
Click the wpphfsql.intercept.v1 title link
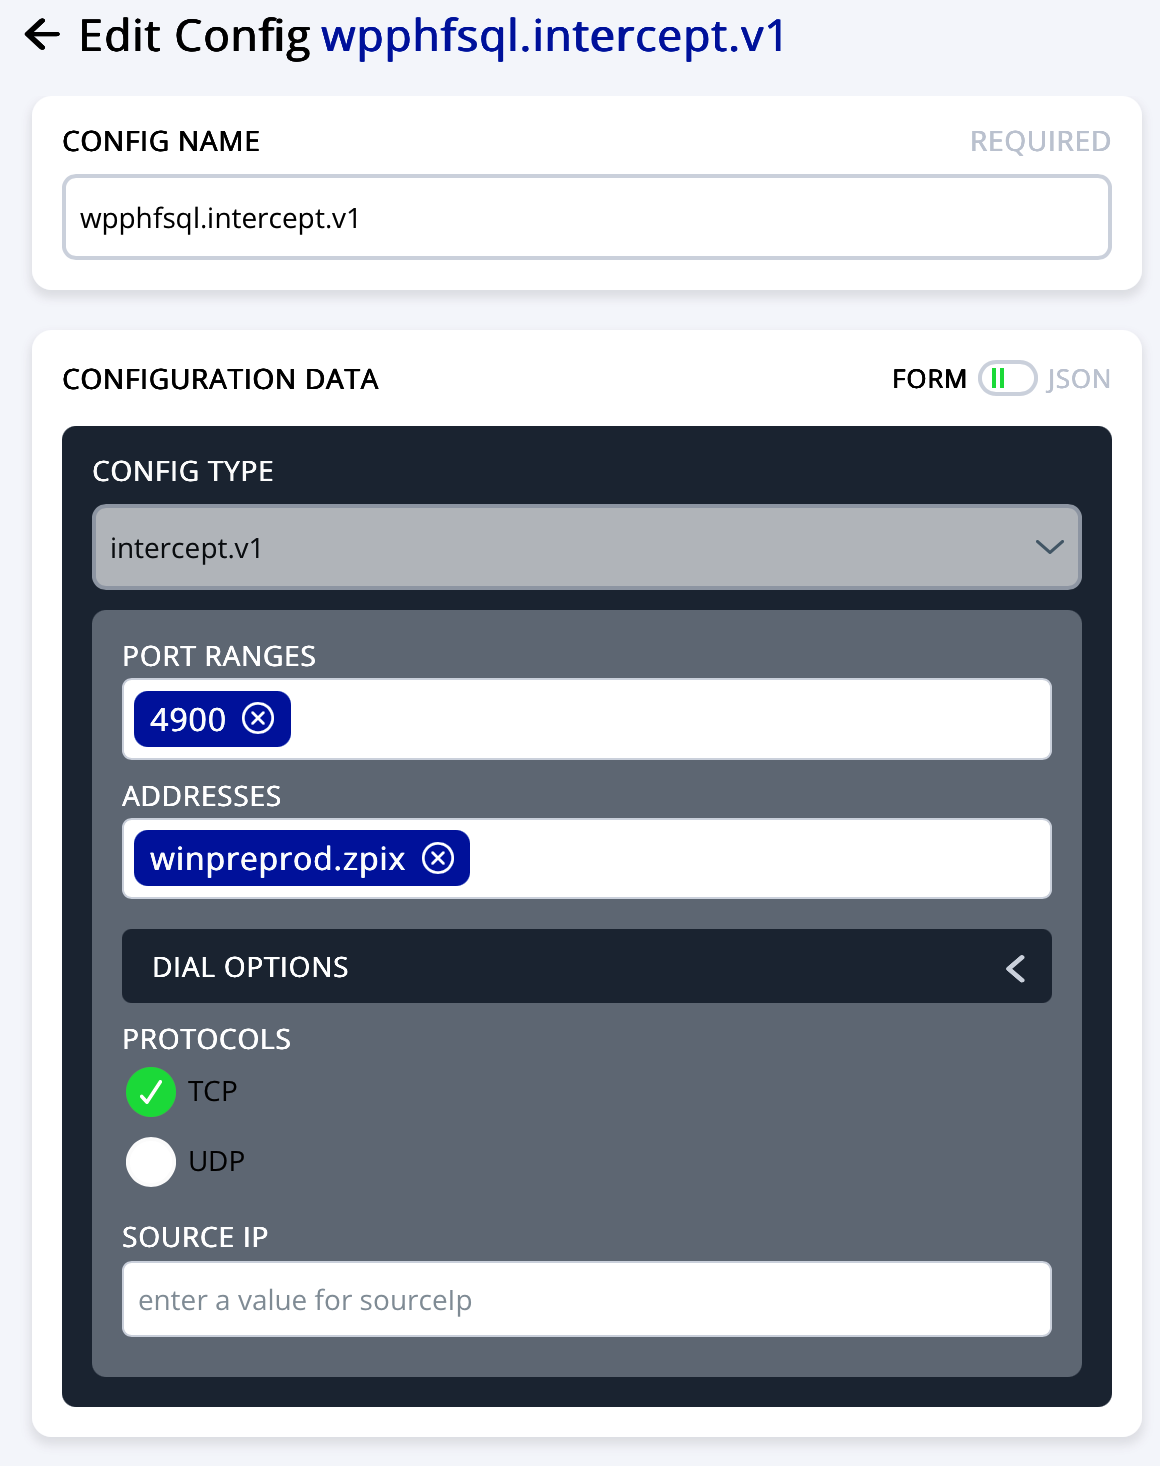tap(553, 36)
